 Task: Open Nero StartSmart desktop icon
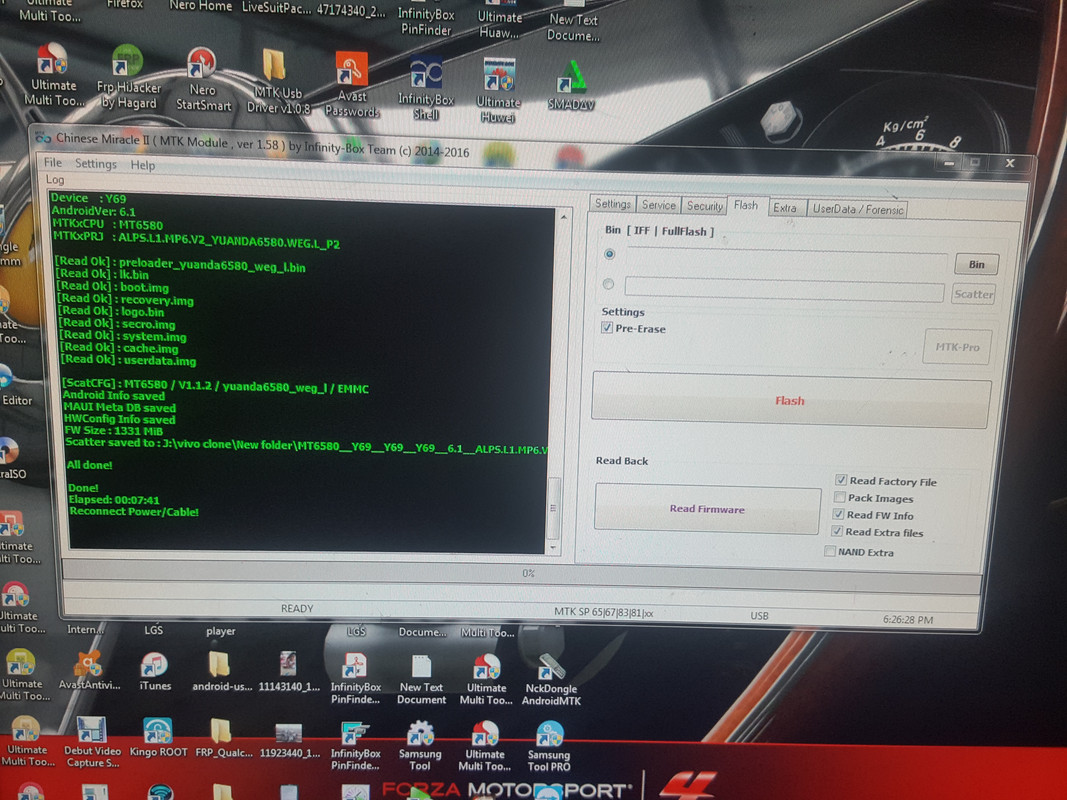coord(203,78)
